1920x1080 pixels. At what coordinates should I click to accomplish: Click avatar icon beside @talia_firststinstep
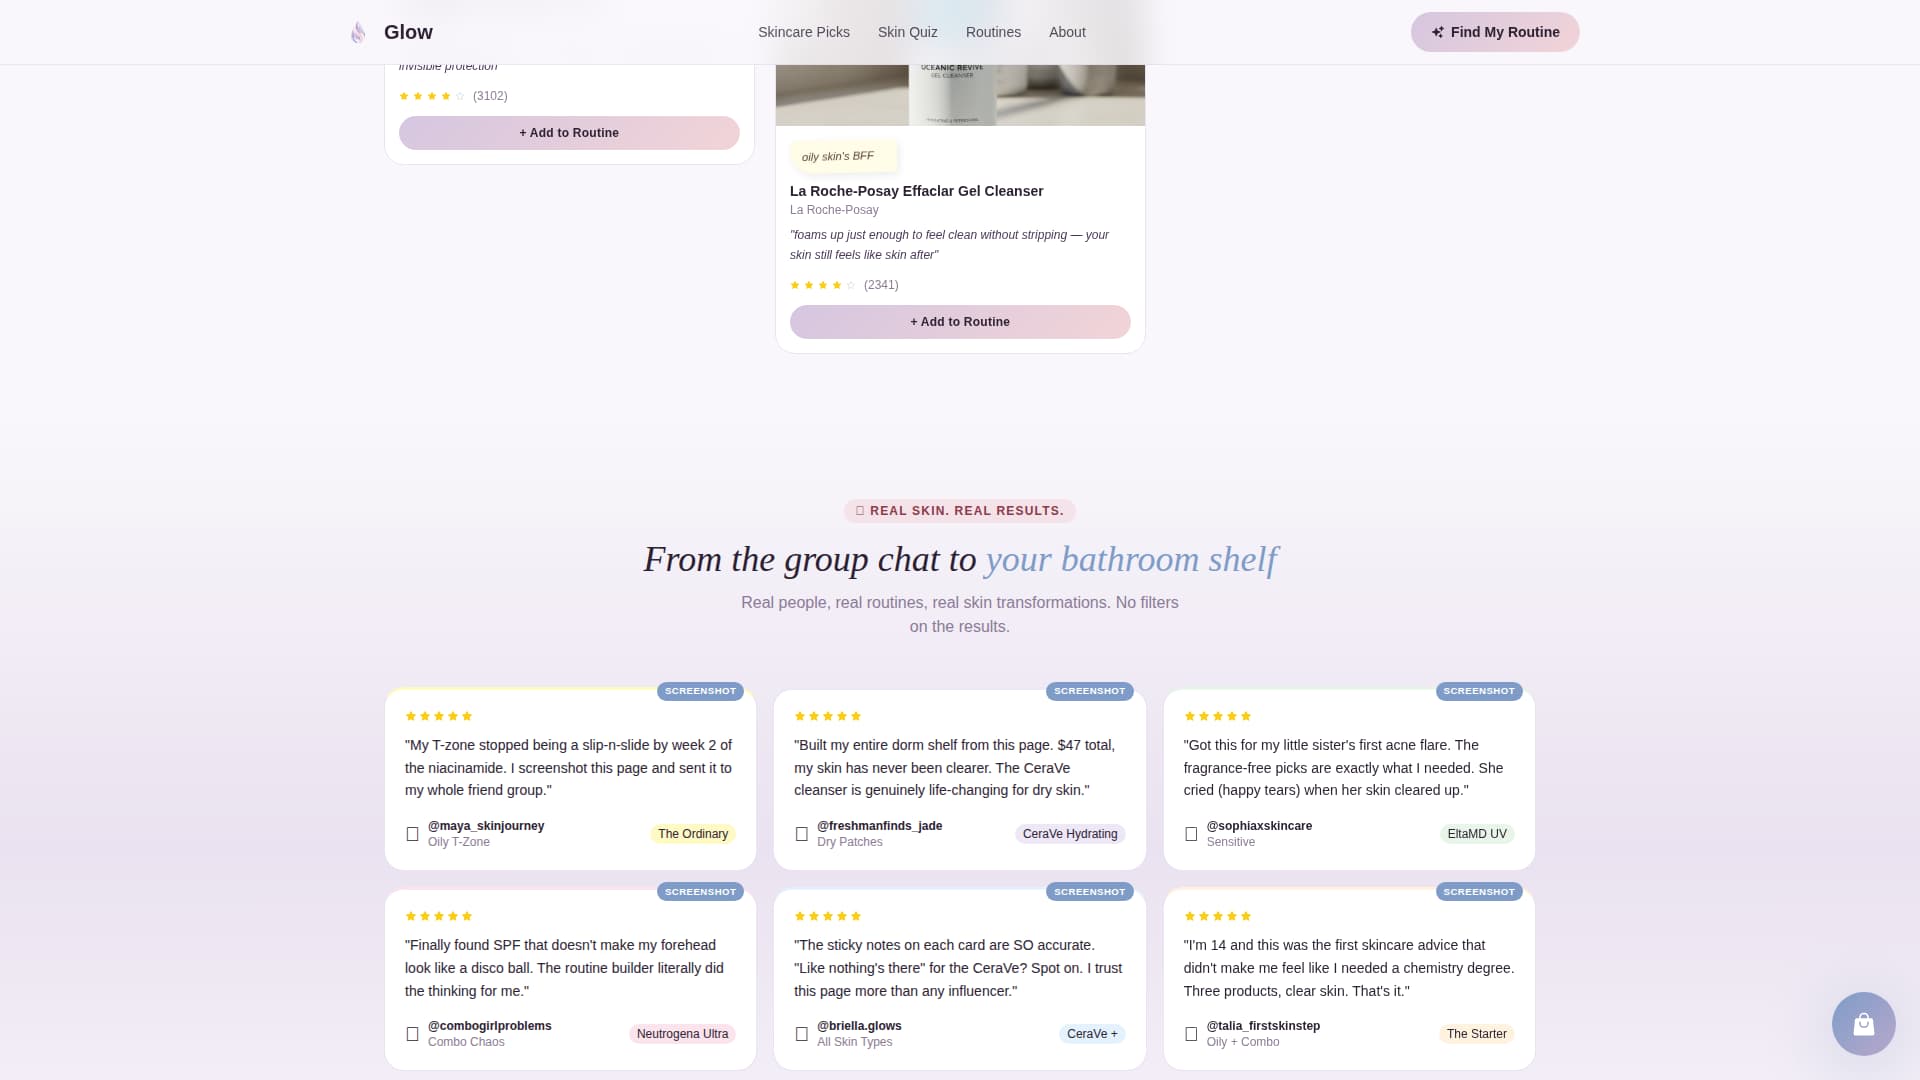pos(1190,1034)
